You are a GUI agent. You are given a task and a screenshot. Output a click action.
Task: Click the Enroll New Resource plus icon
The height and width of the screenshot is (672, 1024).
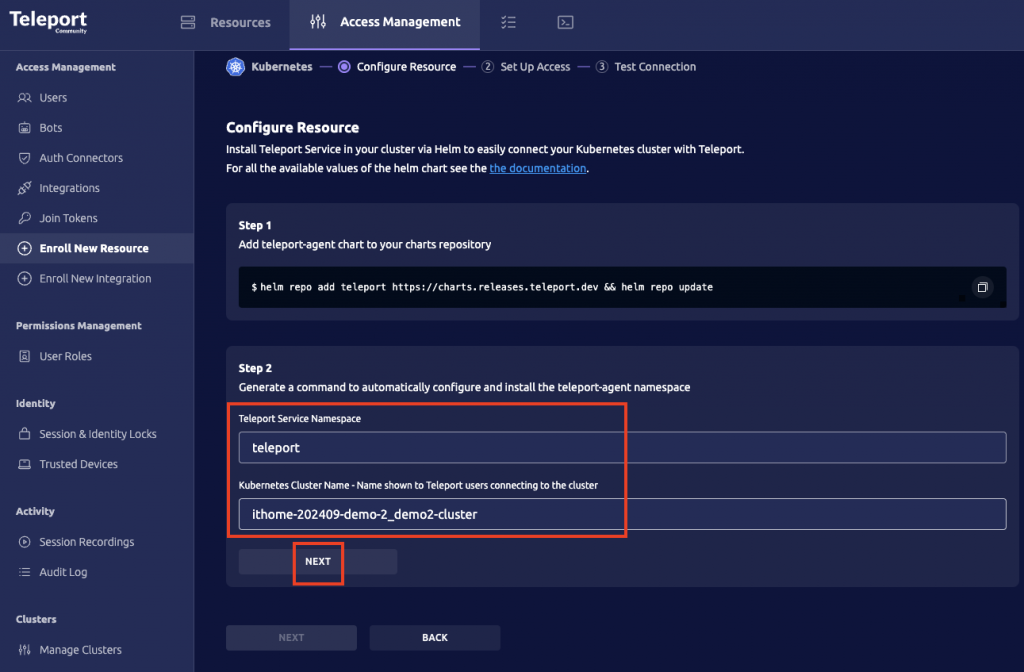pos(24,248)
